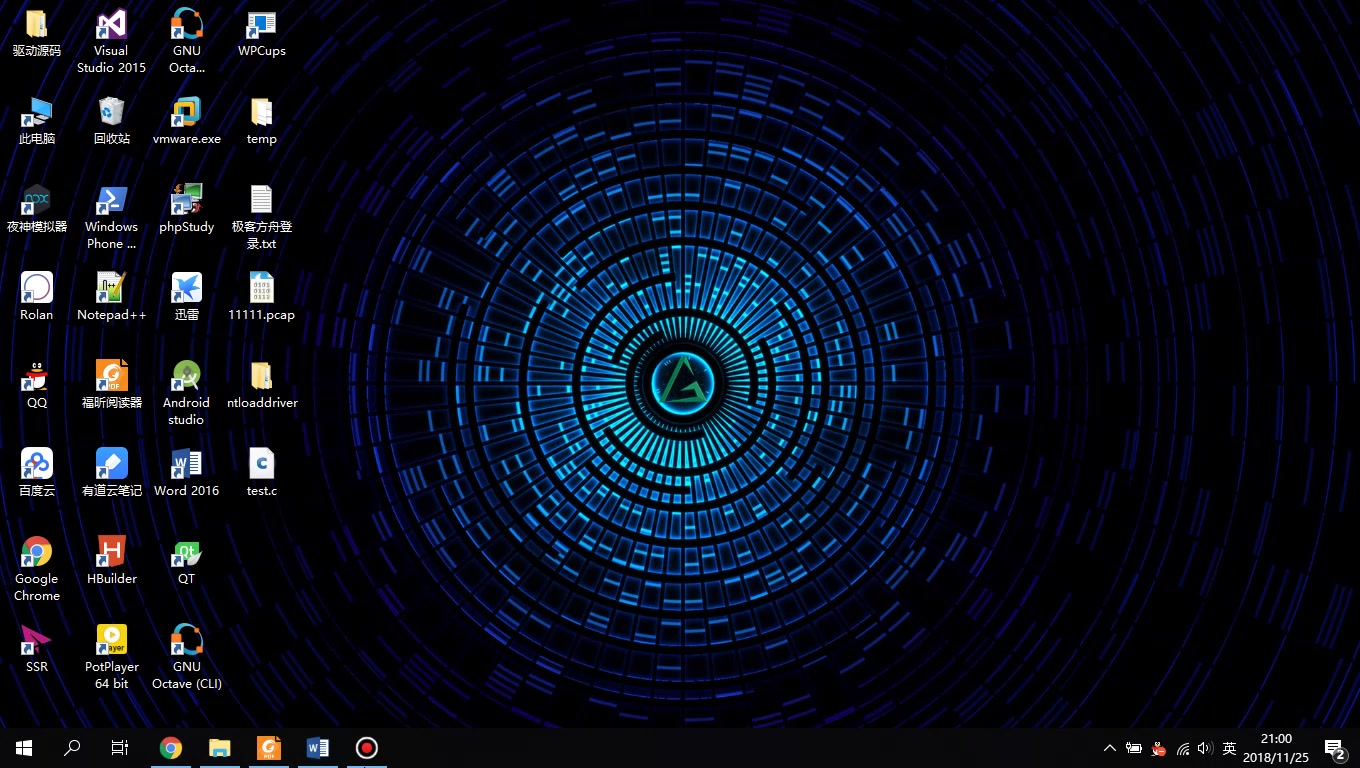Select the WPCups desktop icon

(x=261, y=25)
